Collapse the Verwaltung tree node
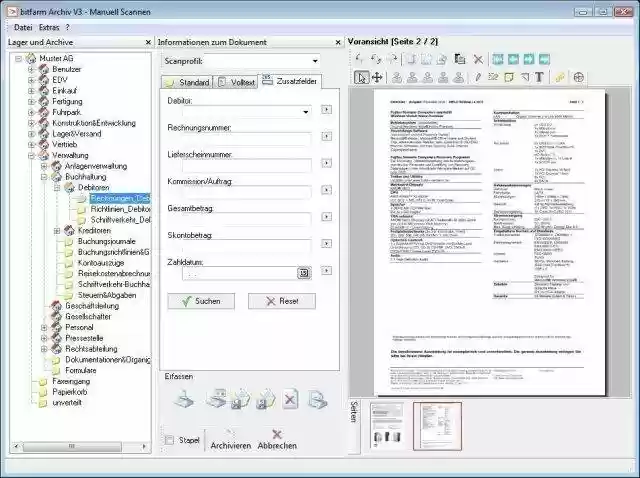The width and height of the screenshot is (640, 478). tap(31, 156)
